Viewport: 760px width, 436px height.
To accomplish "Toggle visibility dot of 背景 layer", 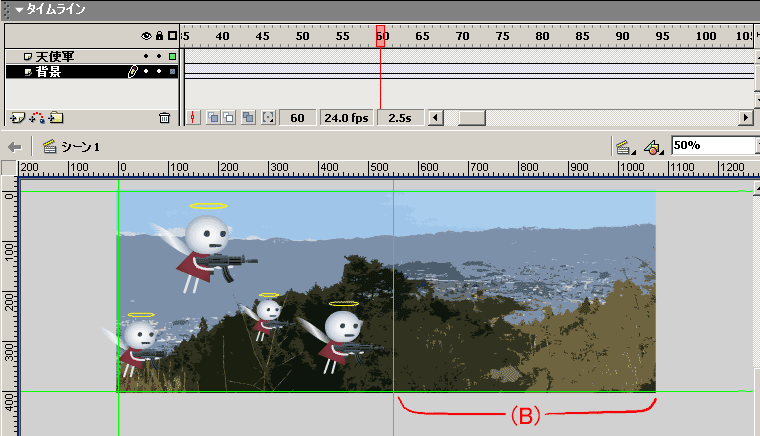I will click(x=146, y=71).
